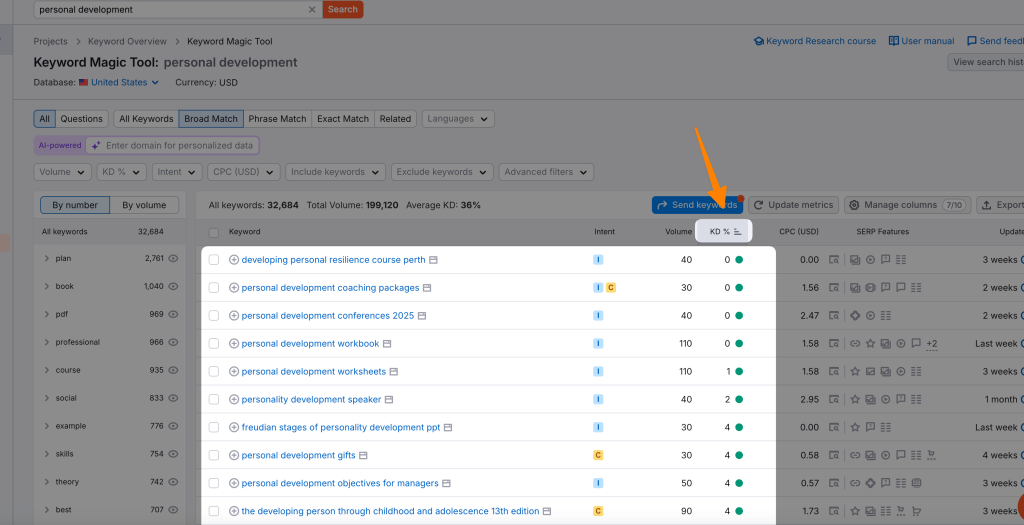Switch groups to By number

click(x=75, y=205)
